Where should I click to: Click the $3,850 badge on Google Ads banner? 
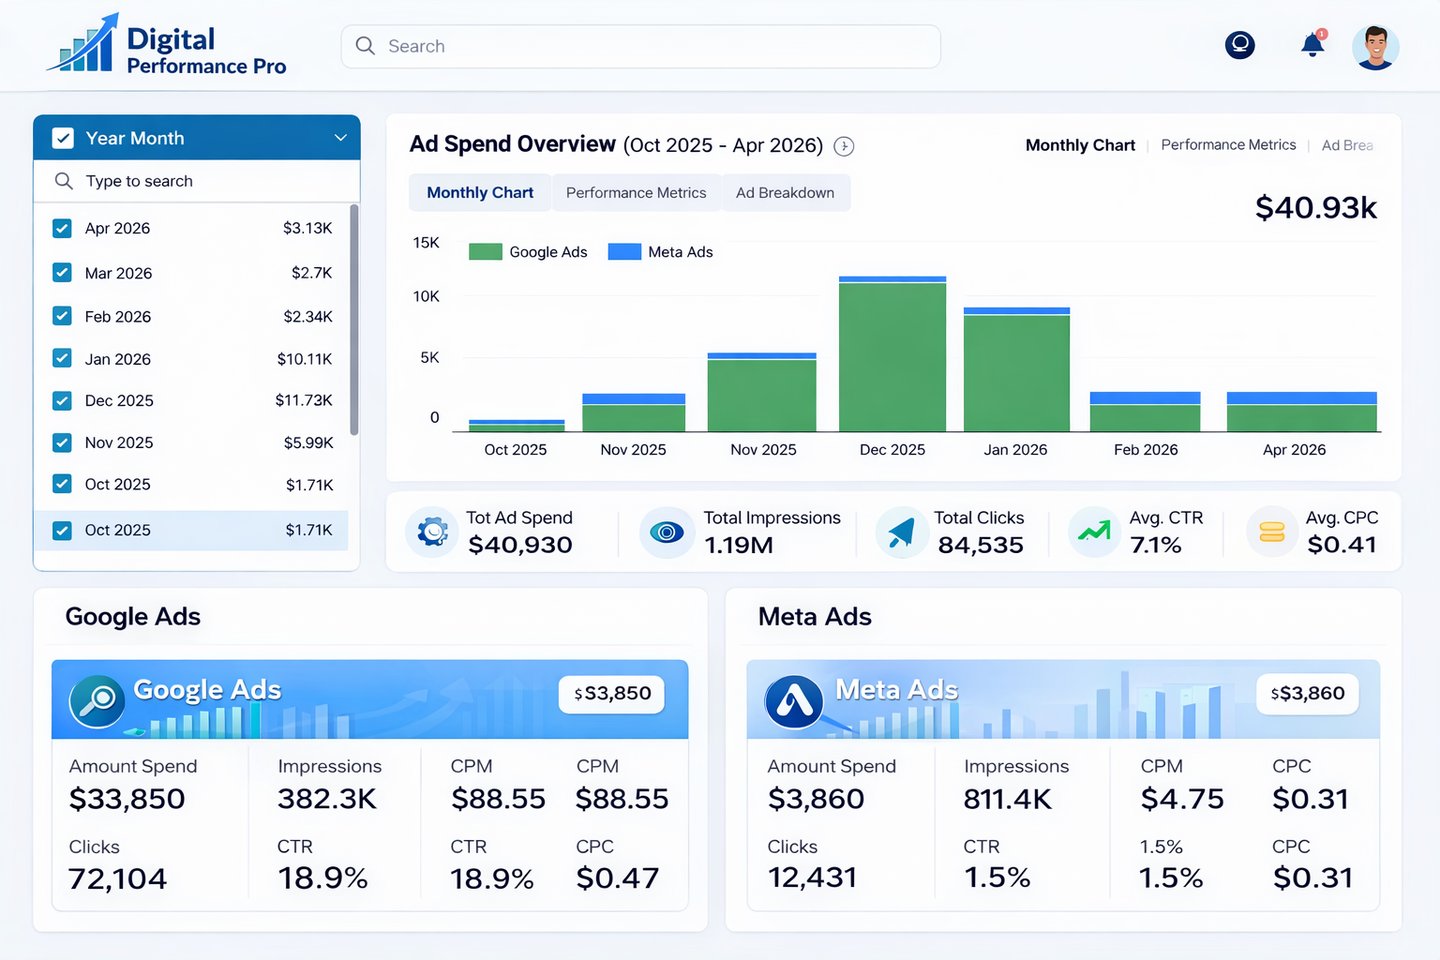pyautogui.click(x=612, y=693)
